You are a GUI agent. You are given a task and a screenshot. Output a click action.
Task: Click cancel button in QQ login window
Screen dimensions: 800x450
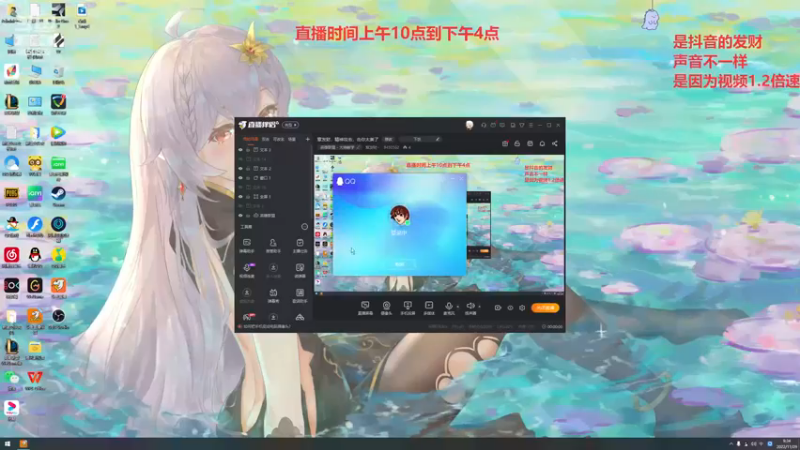[x=399, y=264]
